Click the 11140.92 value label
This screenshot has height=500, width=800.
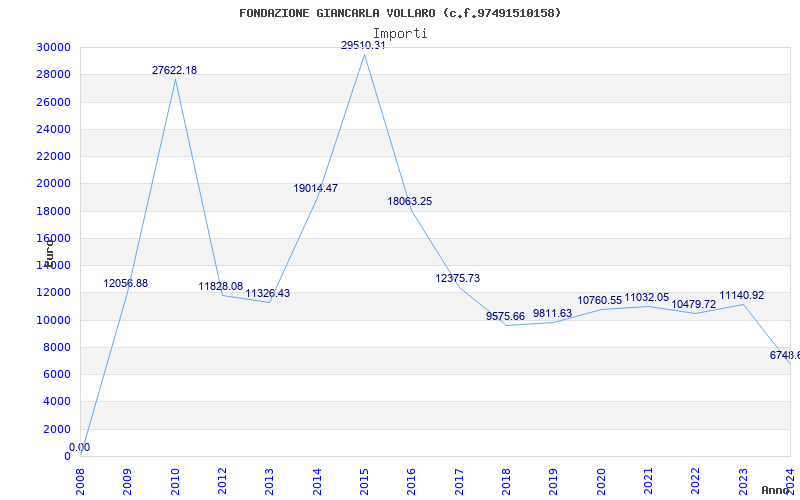tap(741, 295)
